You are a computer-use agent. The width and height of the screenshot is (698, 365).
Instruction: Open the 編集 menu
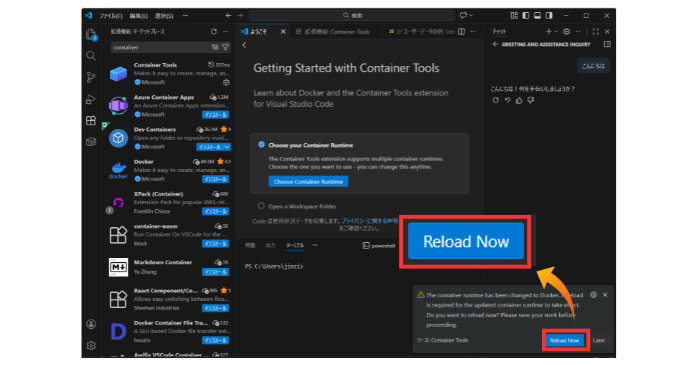[x=138, y=16]
